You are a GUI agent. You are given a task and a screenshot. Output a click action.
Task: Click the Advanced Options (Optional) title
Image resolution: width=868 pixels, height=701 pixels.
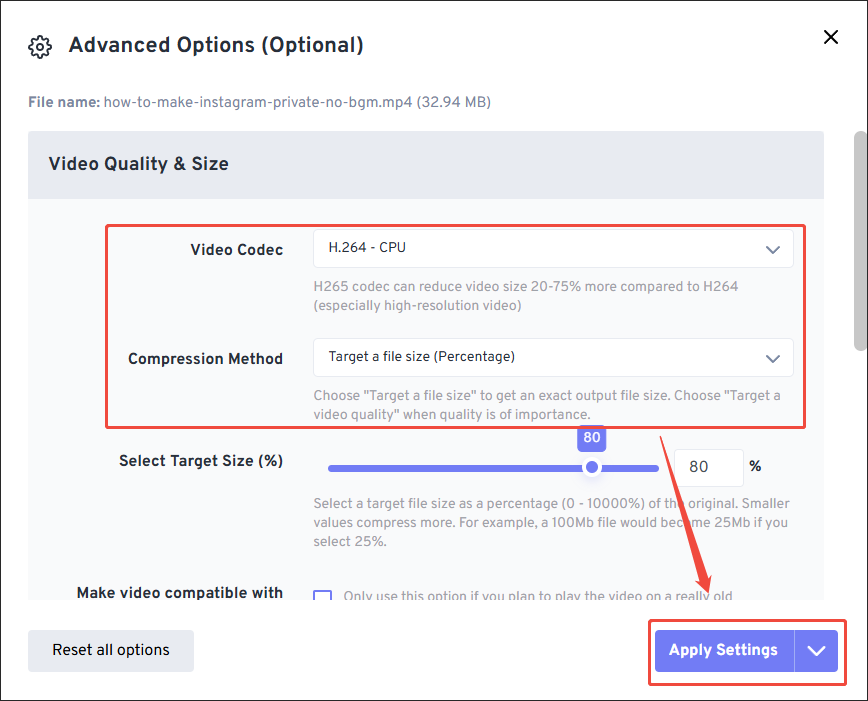coord(216,45)
